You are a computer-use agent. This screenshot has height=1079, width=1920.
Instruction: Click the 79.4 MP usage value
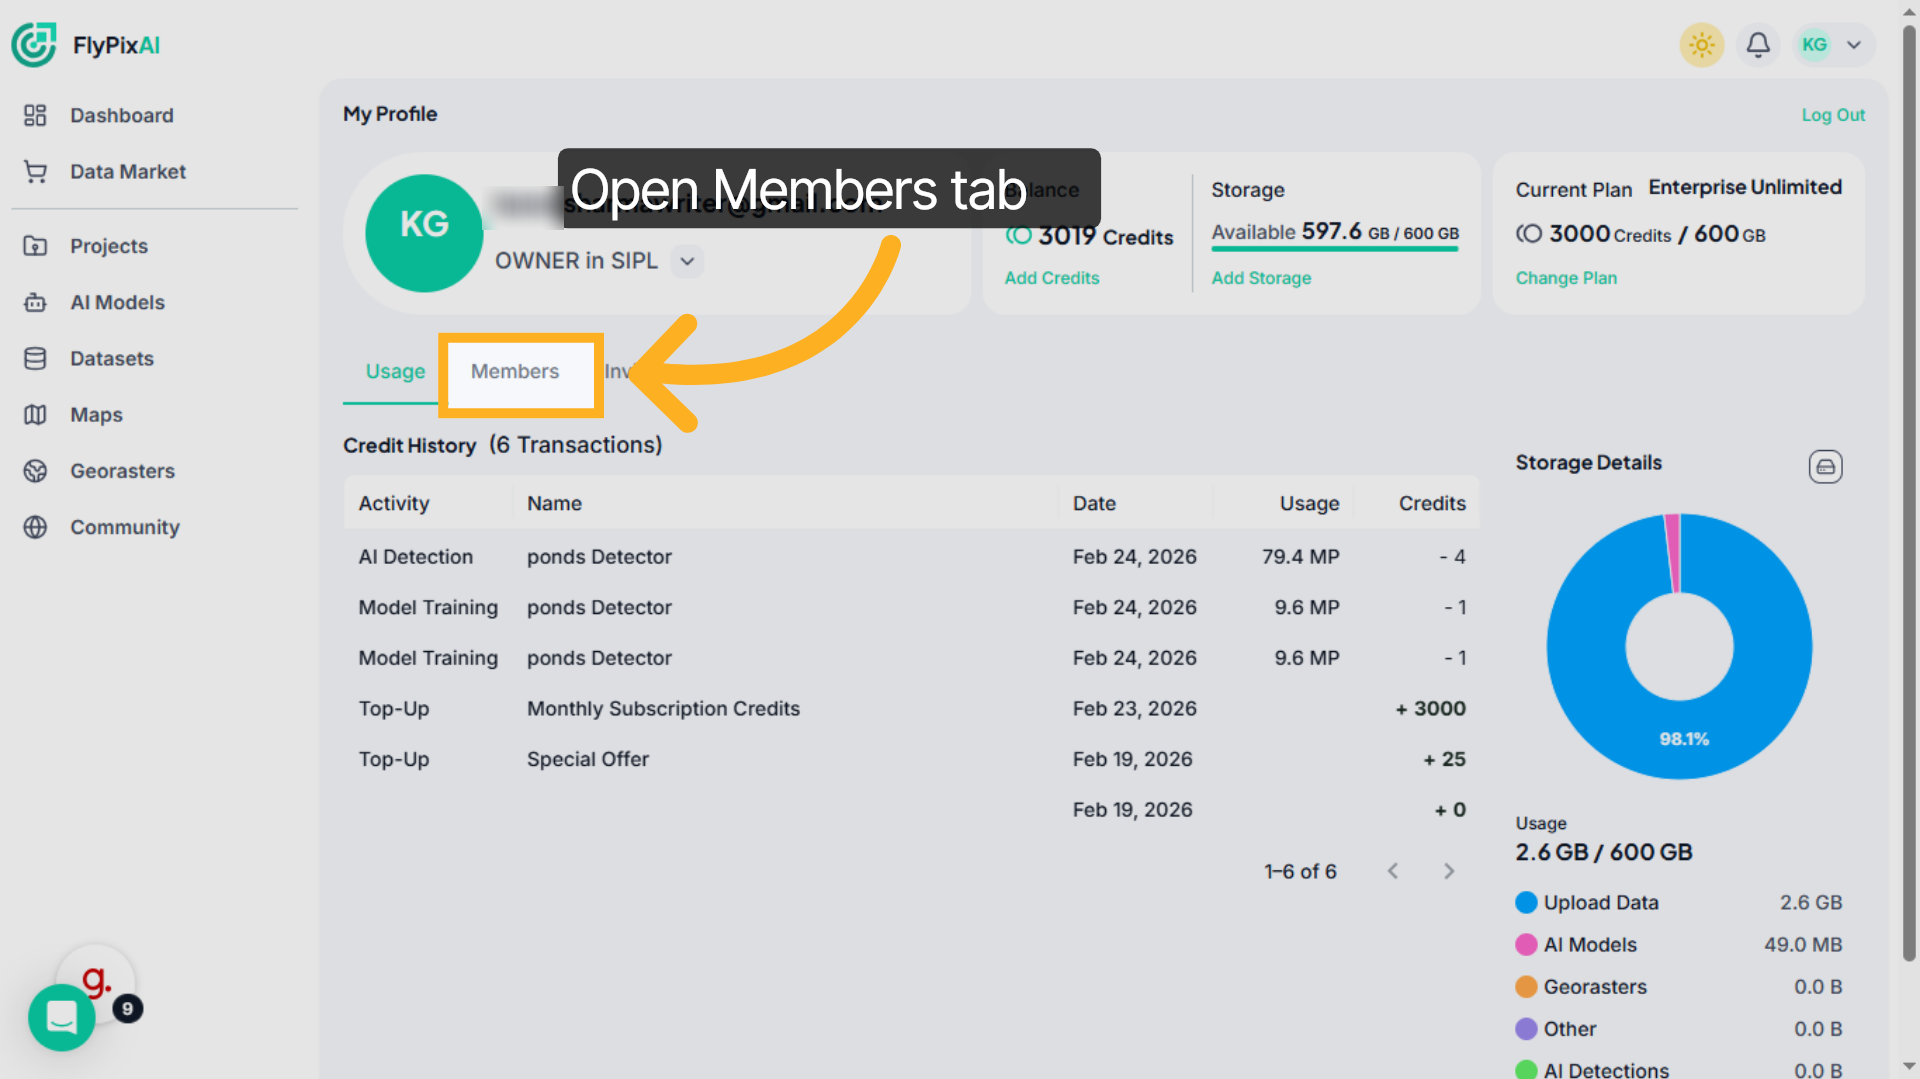[1300, 557]
